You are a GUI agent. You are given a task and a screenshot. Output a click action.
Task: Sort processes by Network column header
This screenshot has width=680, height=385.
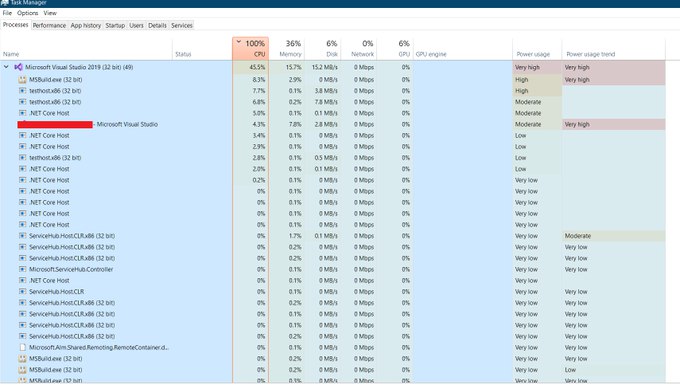(359, 49)
